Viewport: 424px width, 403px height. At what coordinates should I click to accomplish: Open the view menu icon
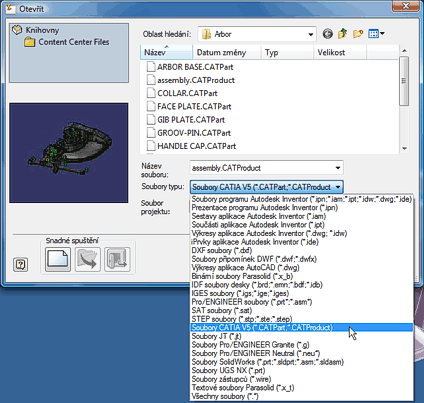pyautogui.click(x=376, y=34)
